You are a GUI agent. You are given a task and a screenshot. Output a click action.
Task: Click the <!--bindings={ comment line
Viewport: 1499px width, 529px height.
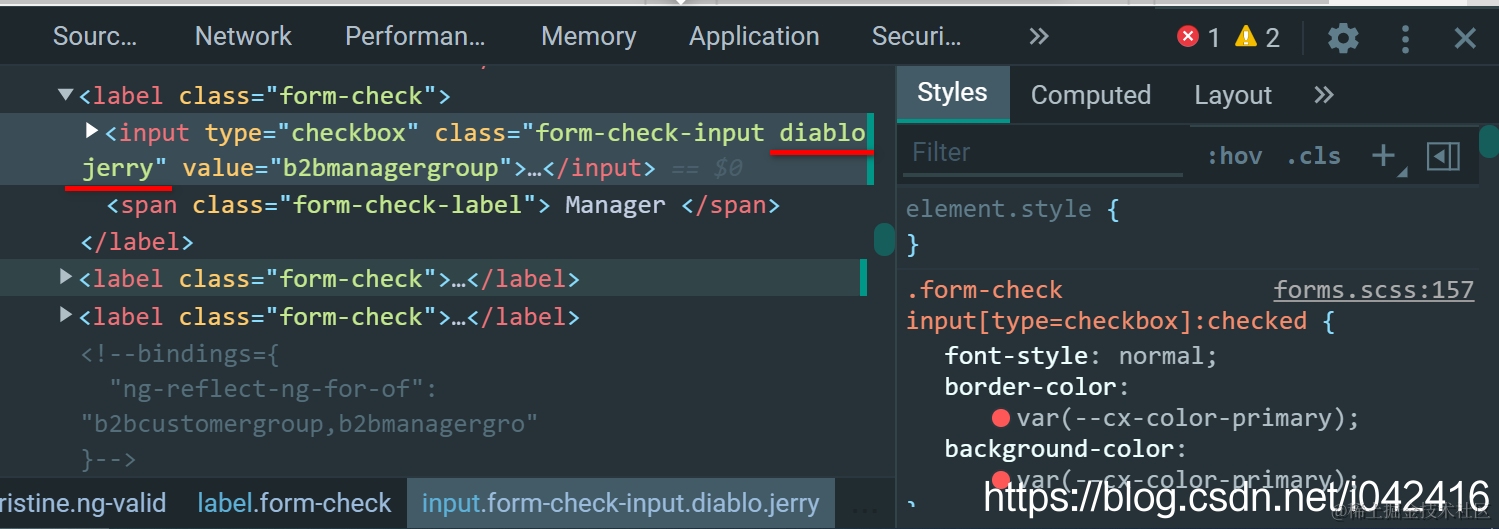pos(180,353)
